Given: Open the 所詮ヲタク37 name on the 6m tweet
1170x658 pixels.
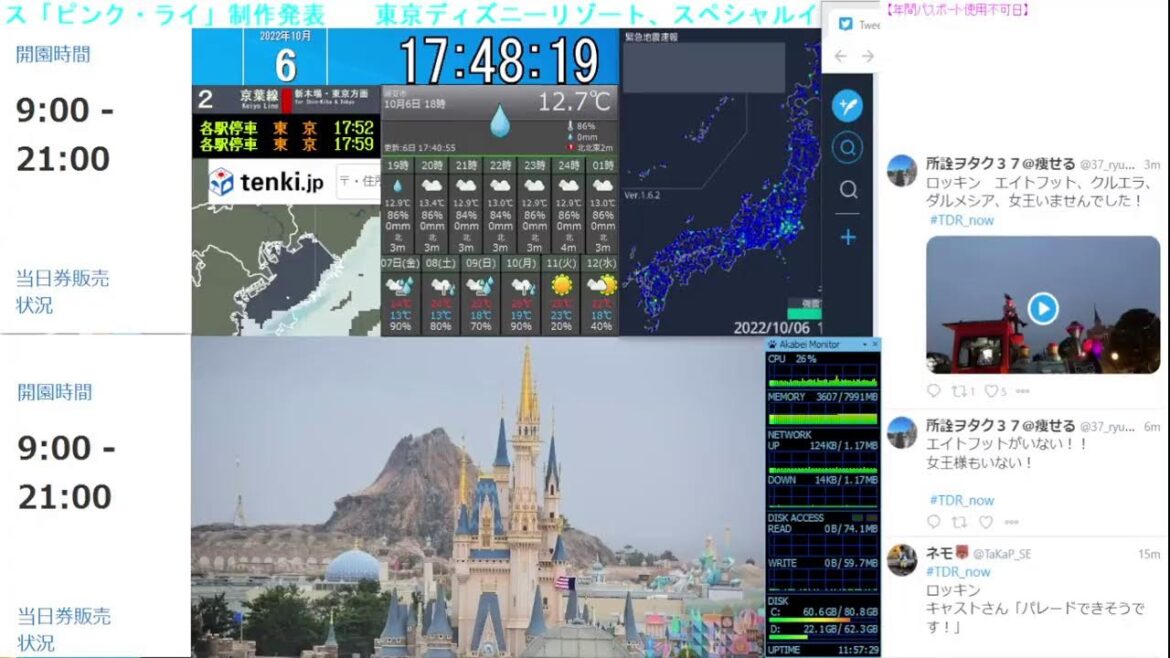Looking at the screenshot, I should (1000, 425).
